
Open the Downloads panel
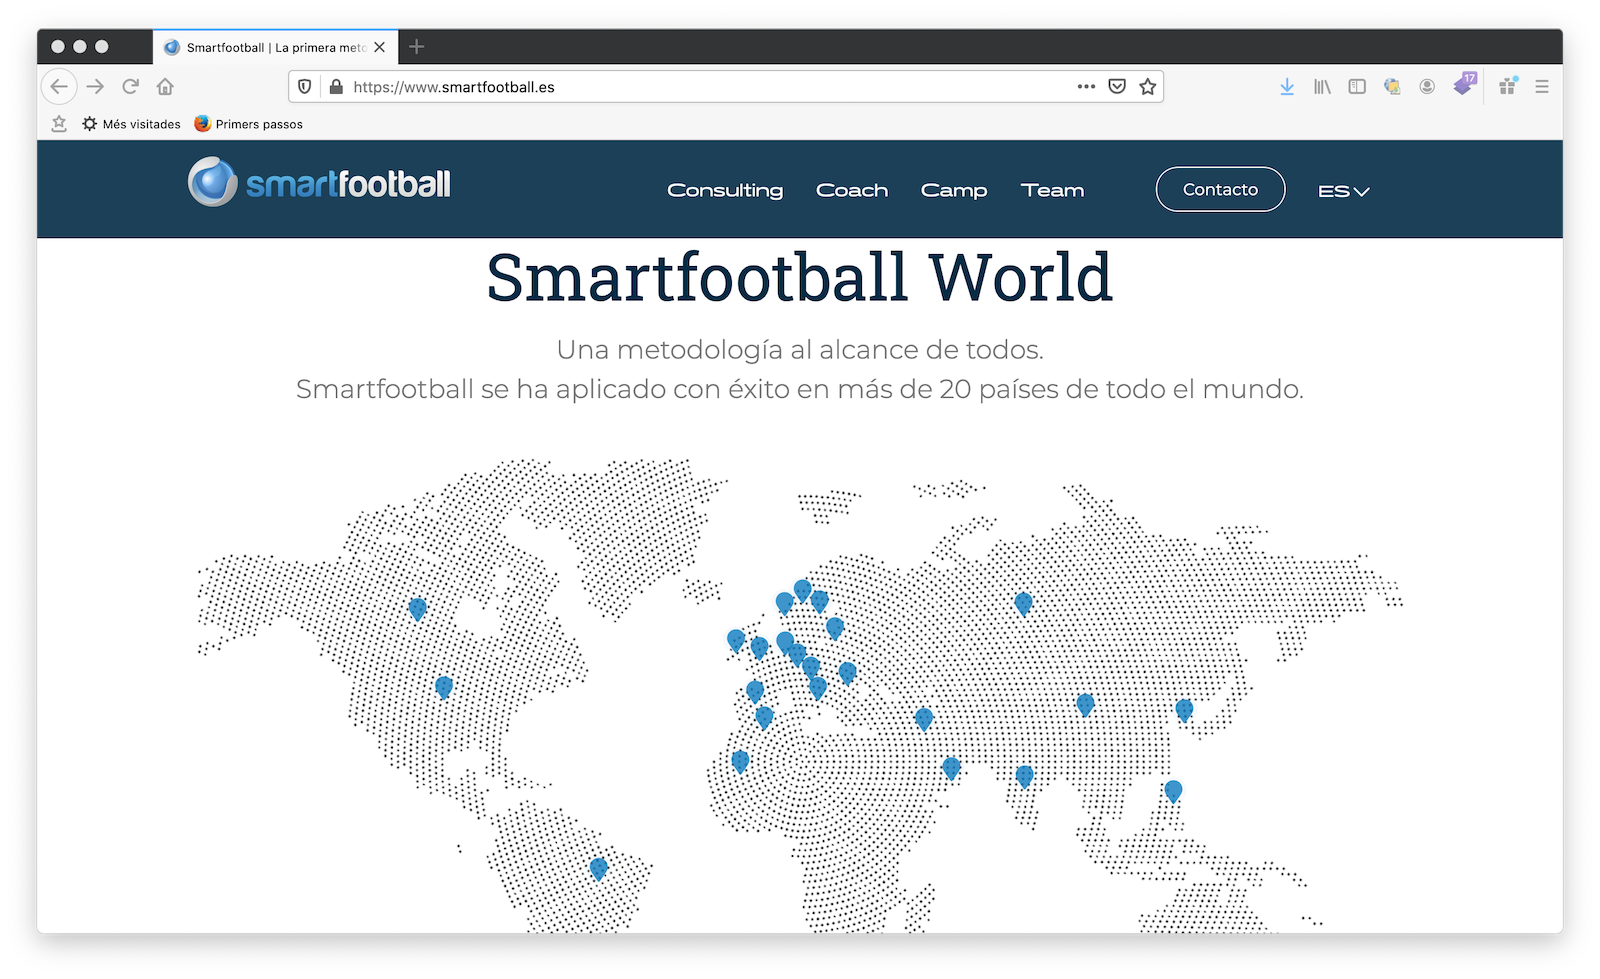pyautogui.click(x=1287, y=87)
